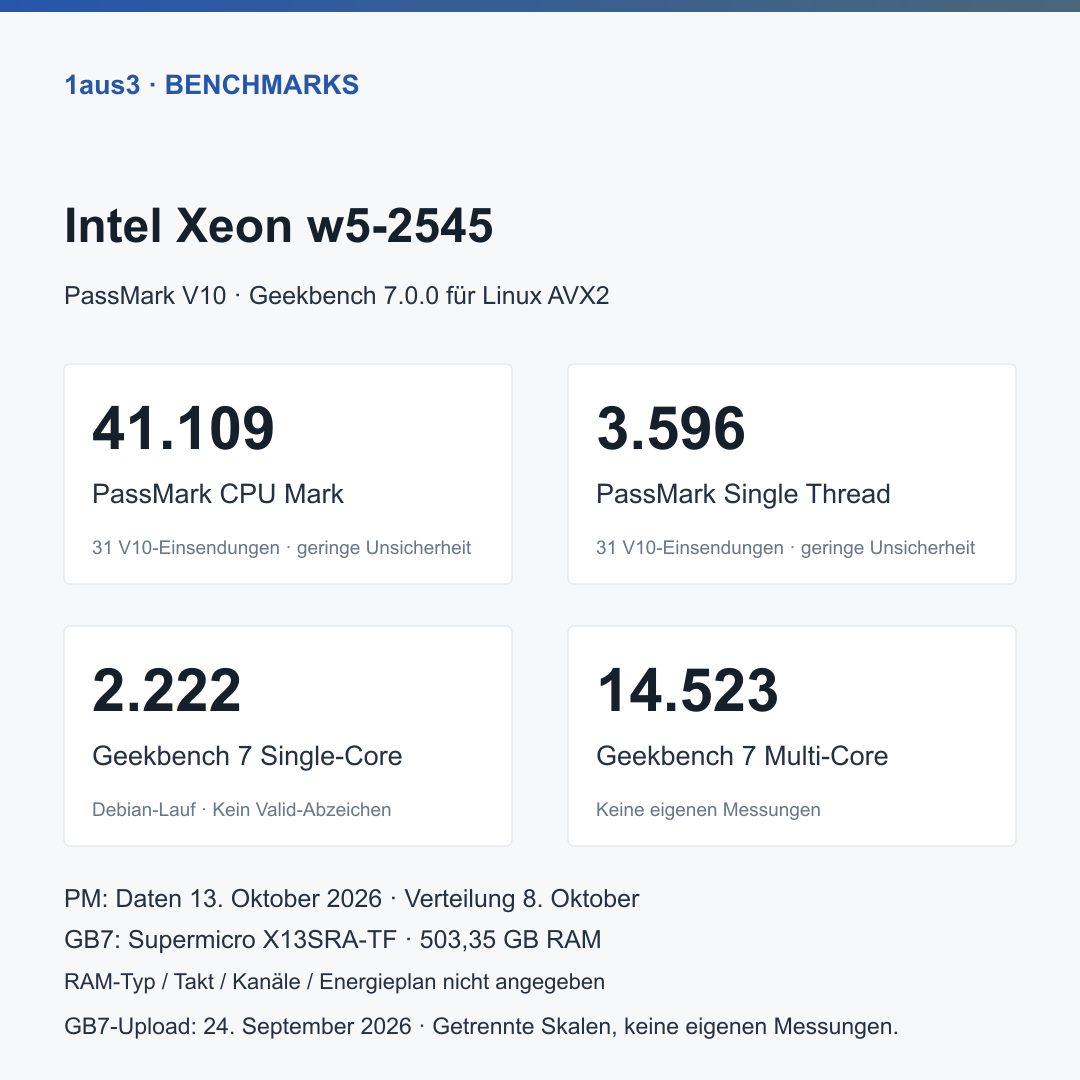Click the 'PassMark Single Thread' label

(x=743, y=494)
